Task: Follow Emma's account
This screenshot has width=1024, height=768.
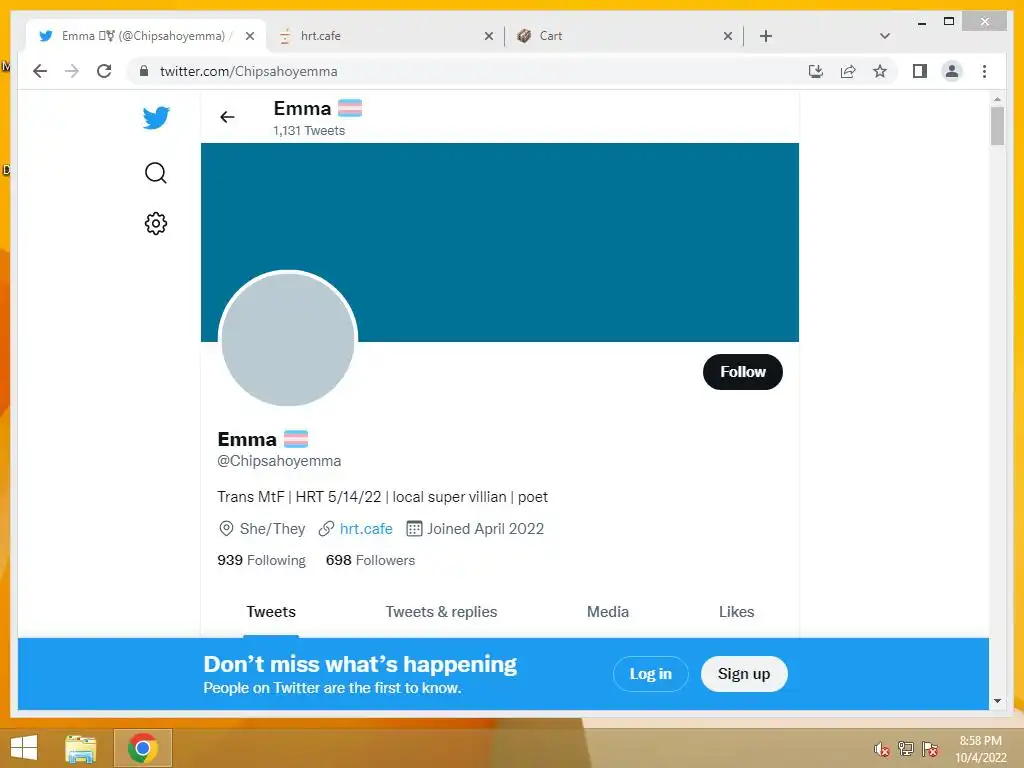Action: coord(743,372)
